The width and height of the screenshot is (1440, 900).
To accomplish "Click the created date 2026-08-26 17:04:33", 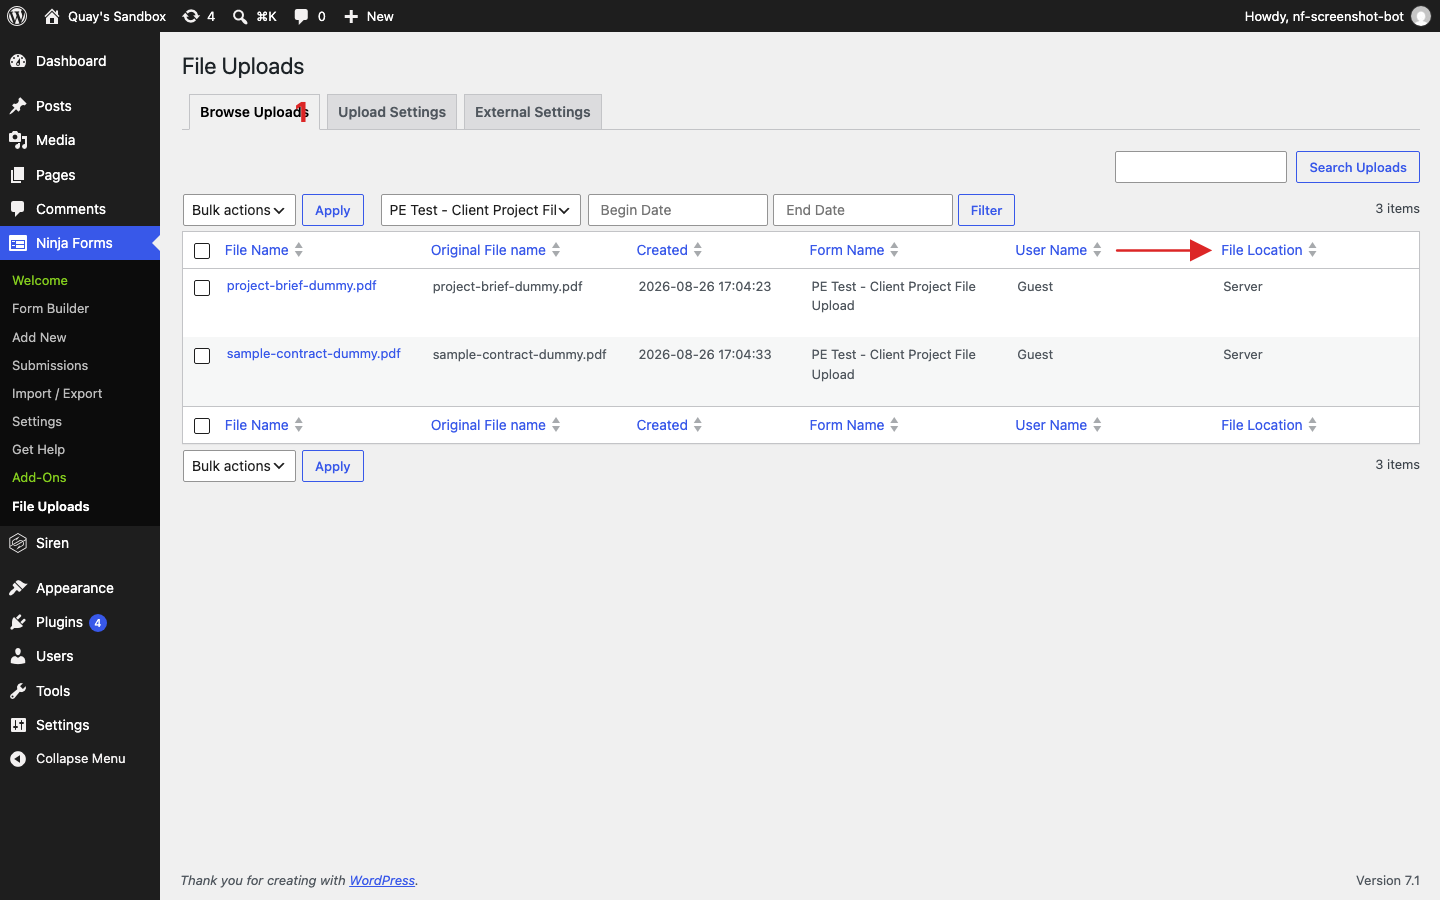I will pyautogui.click(x=705, y=354).
